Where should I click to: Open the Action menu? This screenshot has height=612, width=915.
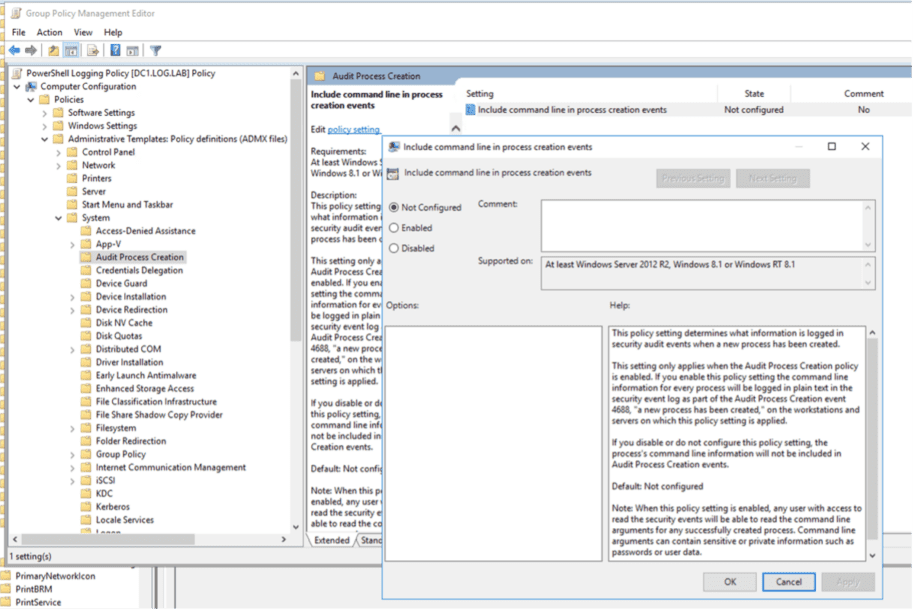click(x=49, y=32)
